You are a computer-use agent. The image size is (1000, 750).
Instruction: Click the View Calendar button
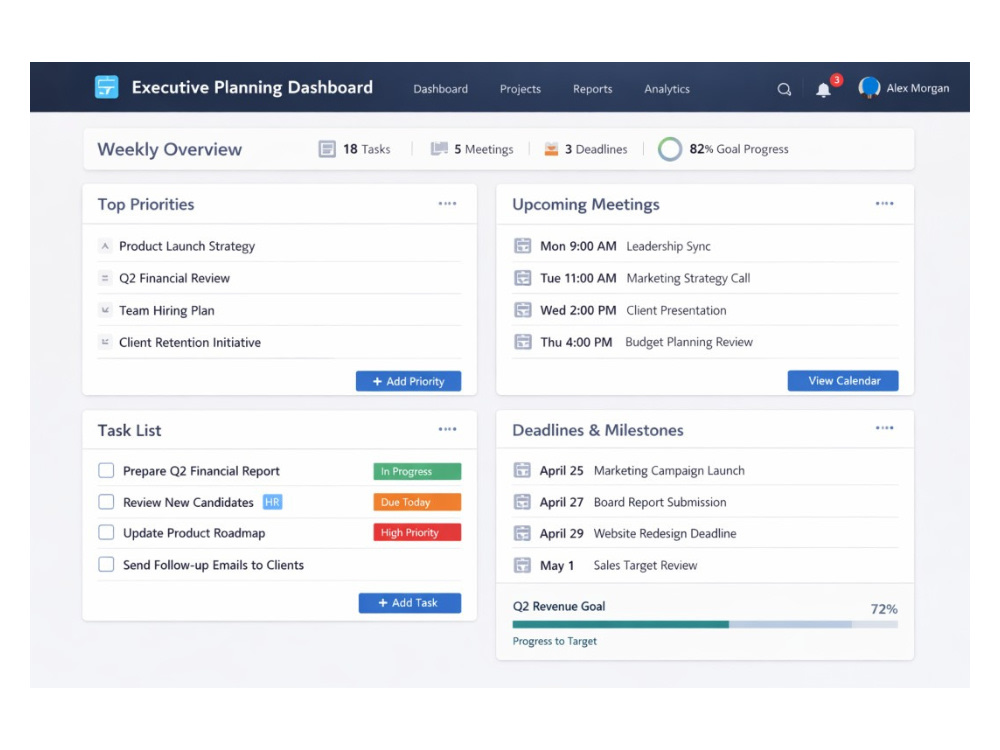(x=843, y=381)
